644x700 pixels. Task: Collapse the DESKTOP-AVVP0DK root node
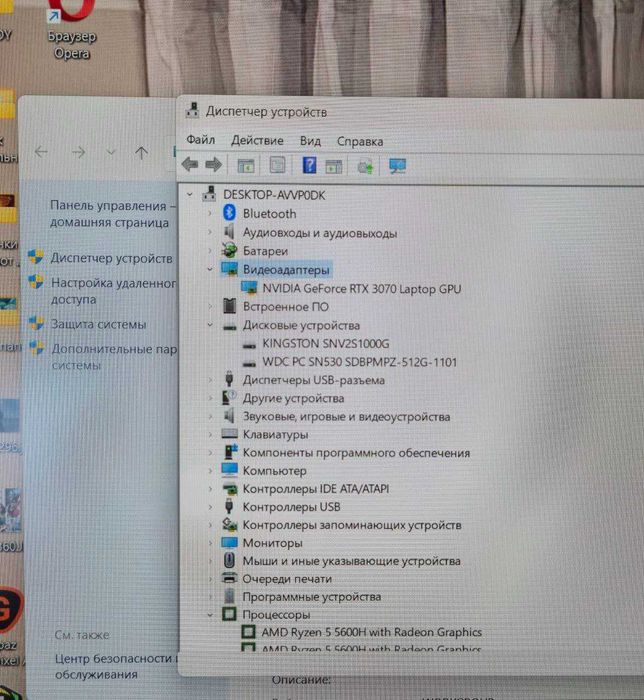(x=190, y=194)
